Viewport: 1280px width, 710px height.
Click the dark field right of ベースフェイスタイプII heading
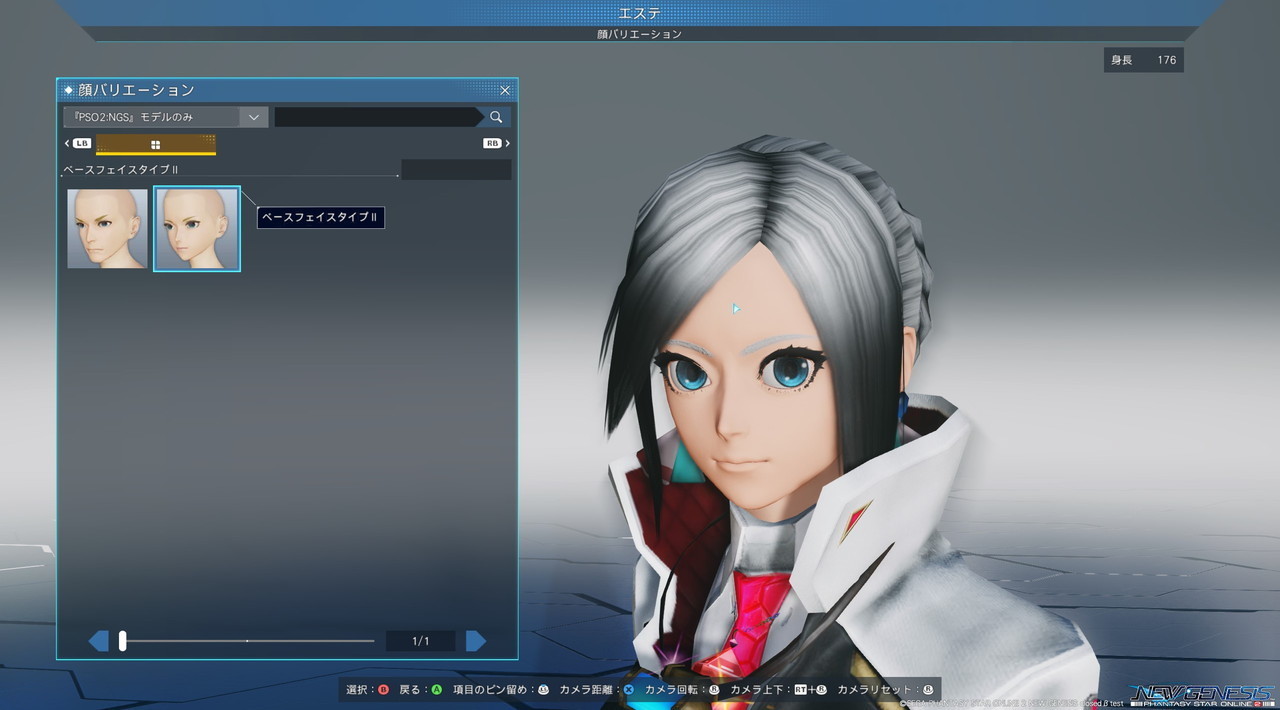point(456,169)
